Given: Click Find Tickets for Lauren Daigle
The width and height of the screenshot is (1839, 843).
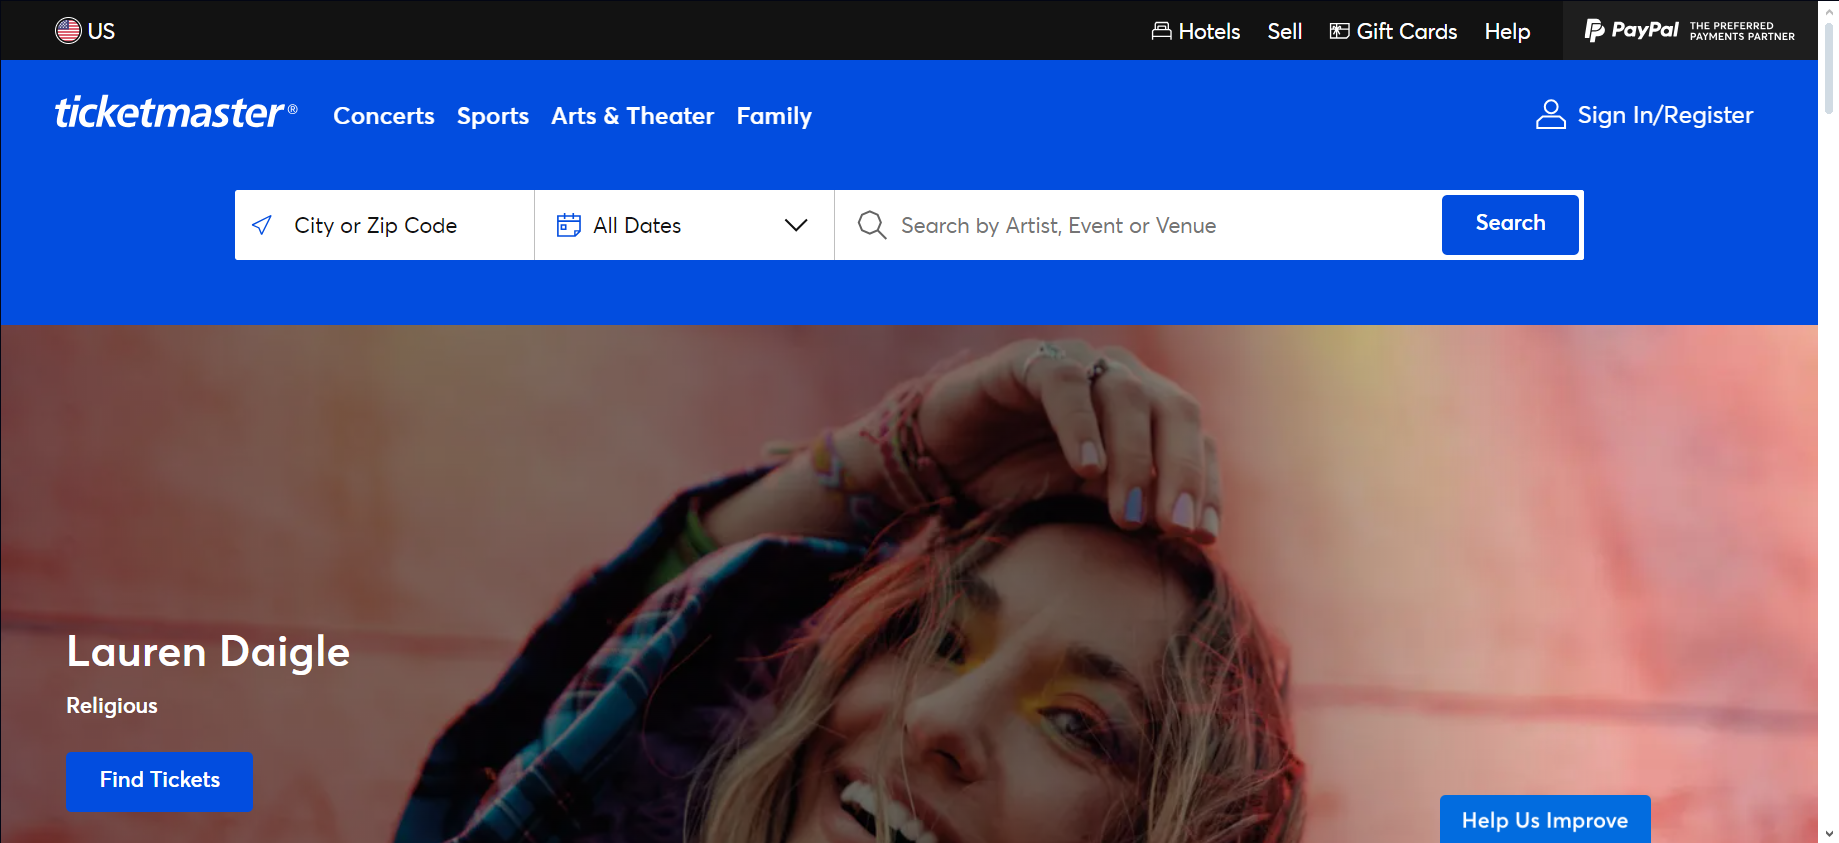Looking at the screenshot, I should click(x=160, y=780).
